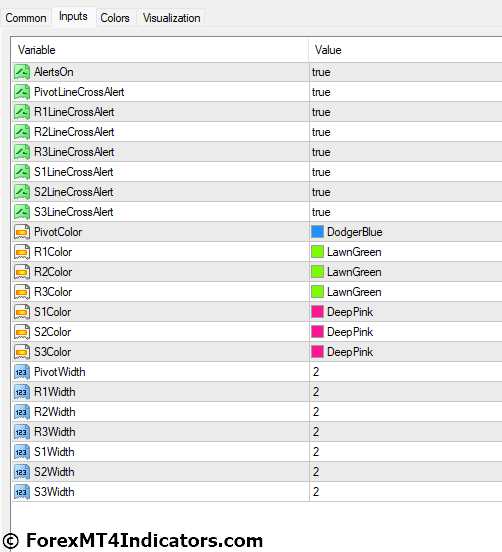502x552 pixels.
Task: Click the LawnGreen swatch for R1Color
Action: [317, 252]
